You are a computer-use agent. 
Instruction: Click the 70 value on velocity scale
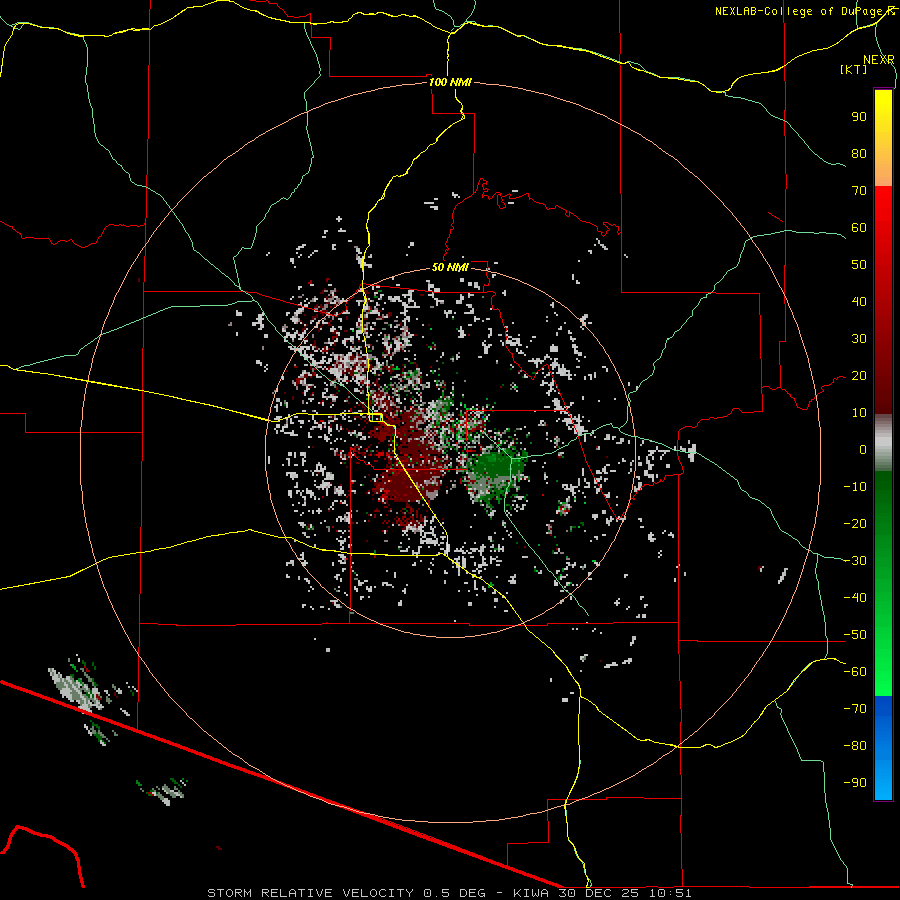point(859,191)
